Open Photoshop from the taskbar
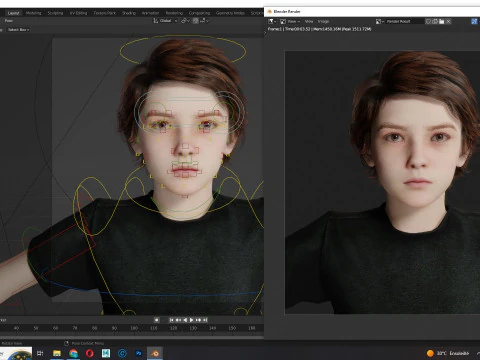Viewport: 480px width, 360px height. tap(139, 353)
